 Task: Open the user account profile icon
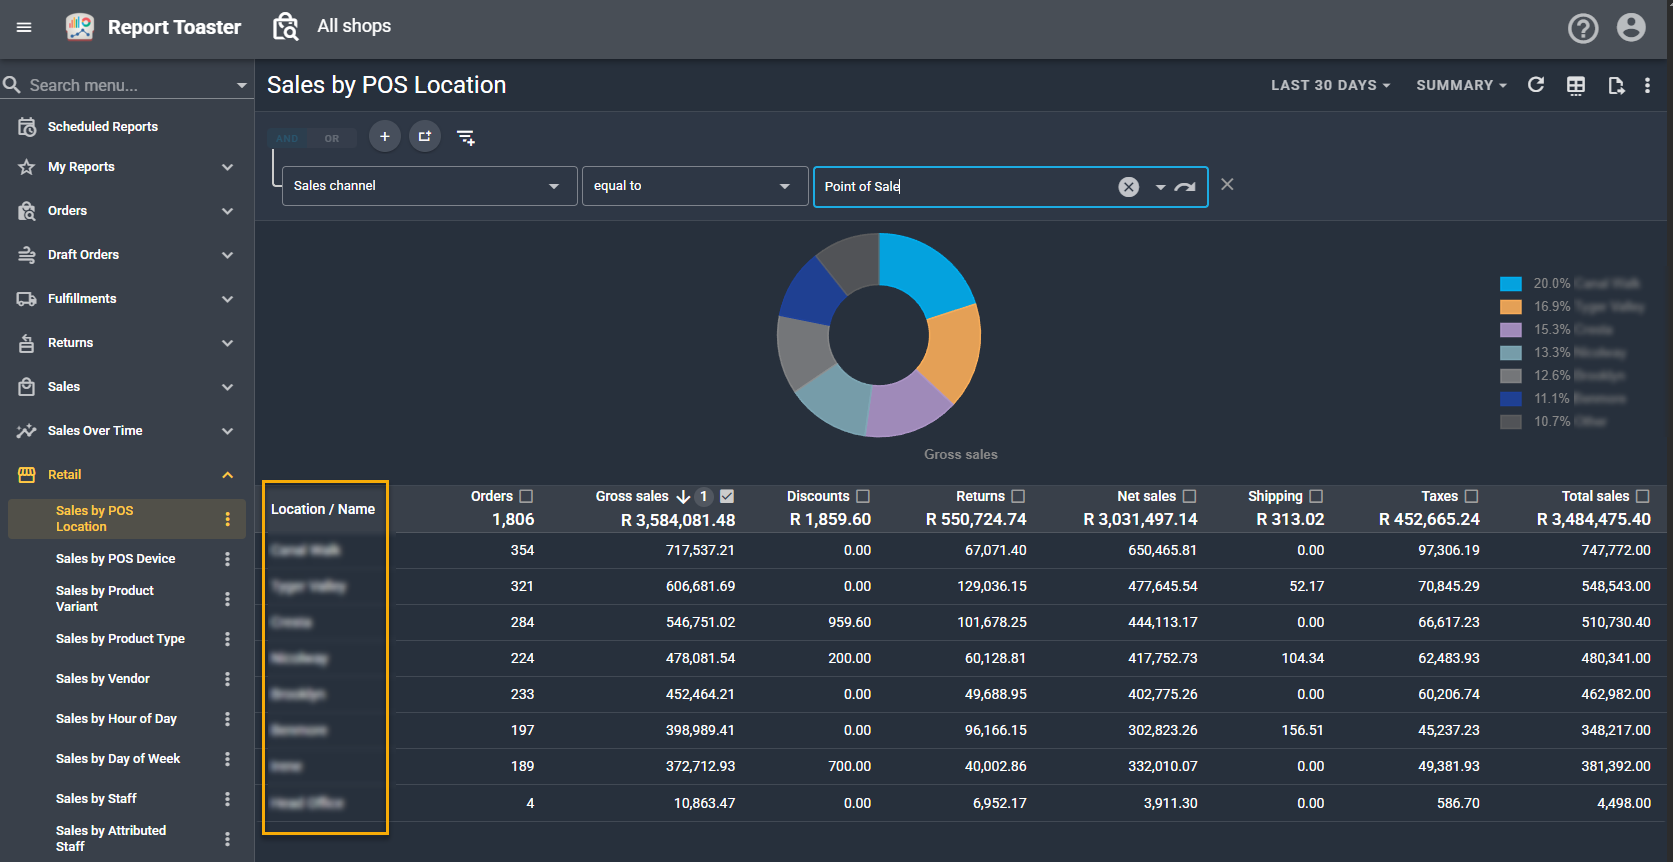(1631, 28)
